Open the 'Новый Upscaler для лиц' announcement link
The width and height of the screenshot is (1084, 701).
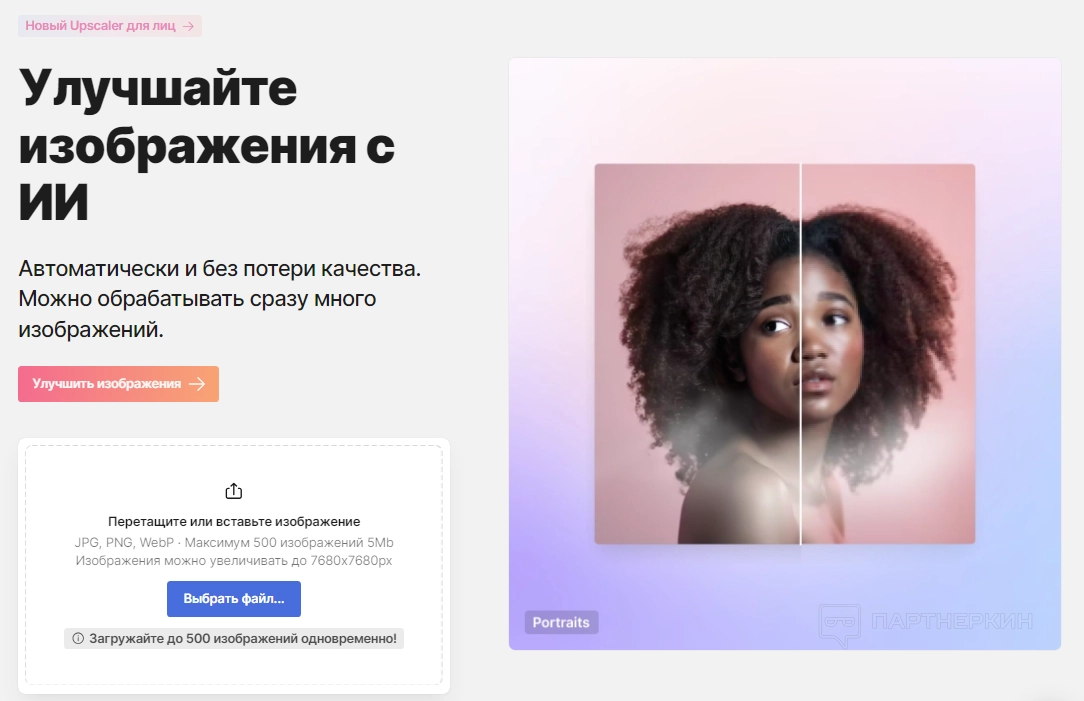point(110,26)
